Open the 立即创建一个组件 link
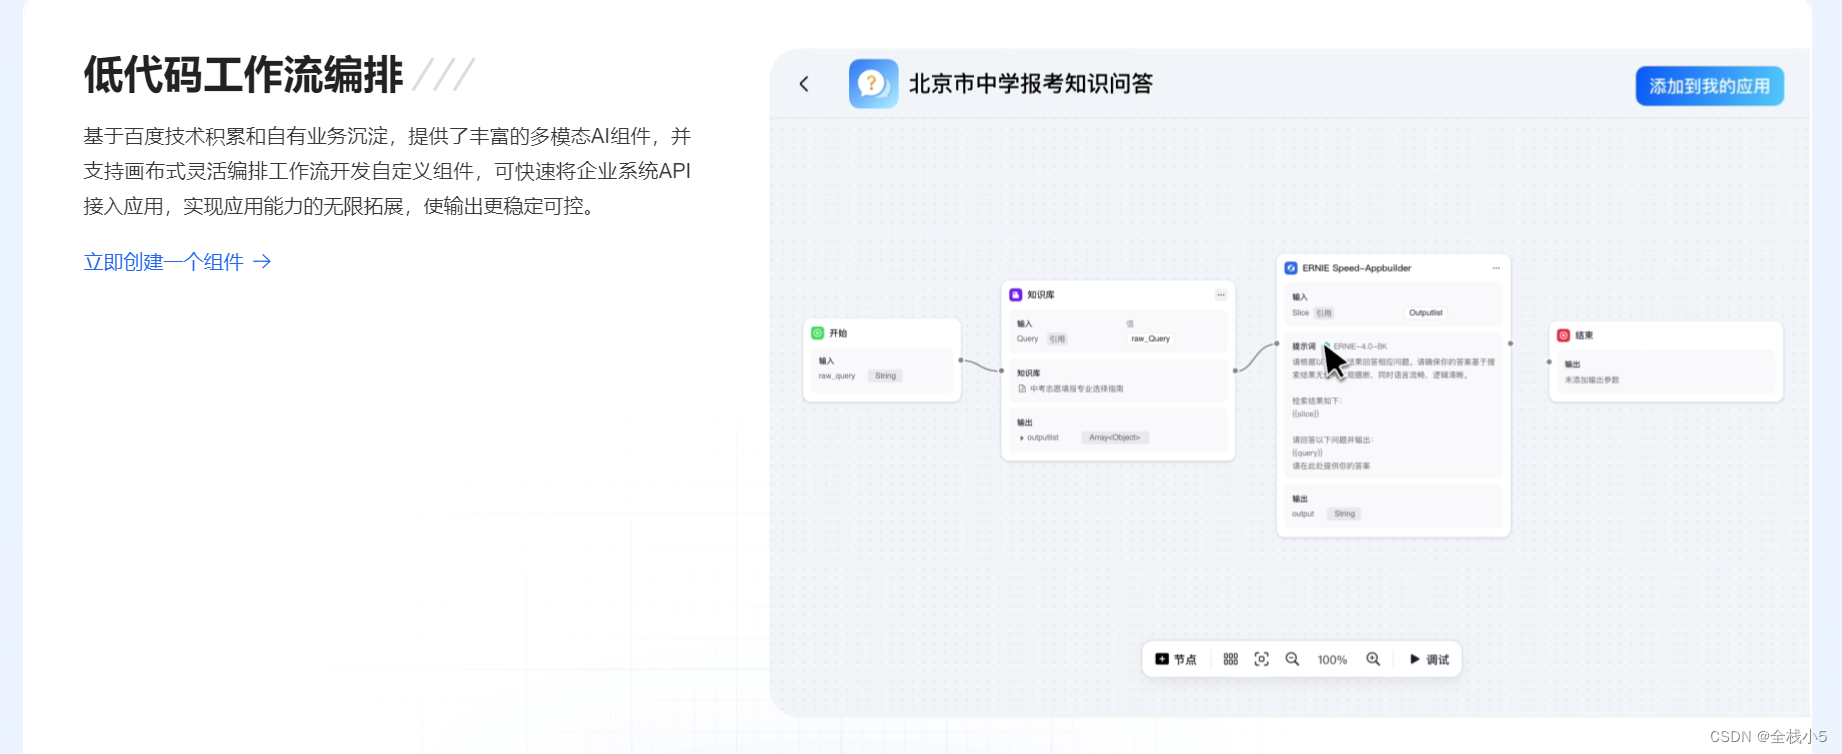This screenshot has height=754, width=1842. pos(178,262)
